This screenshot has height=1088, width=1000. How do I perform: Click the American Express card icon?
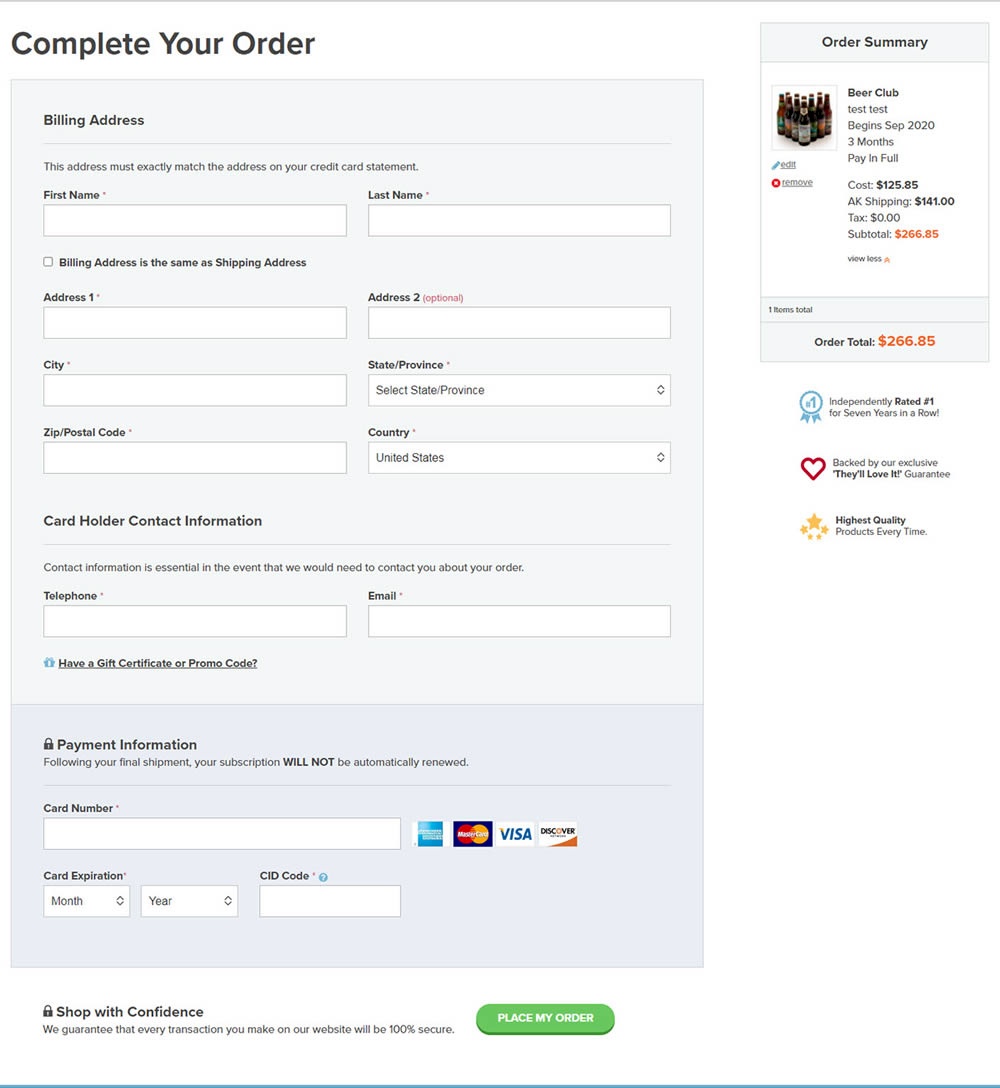(x=428, y=834)
